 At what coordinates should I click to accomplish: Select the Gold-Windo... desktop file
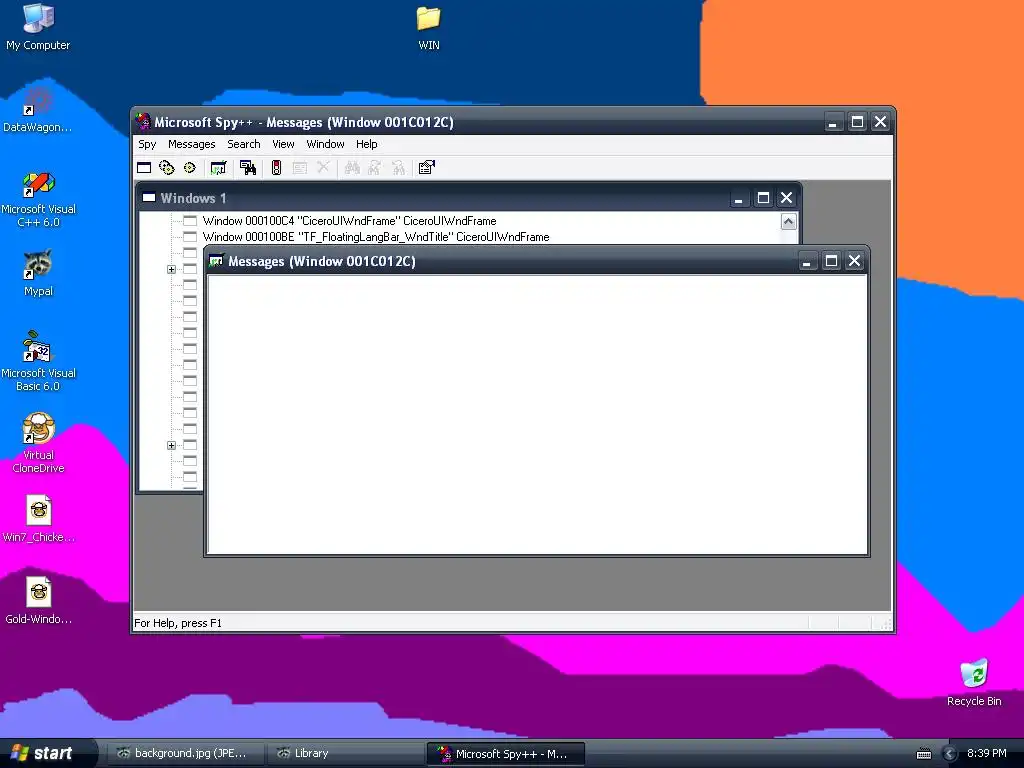point(39,601)
